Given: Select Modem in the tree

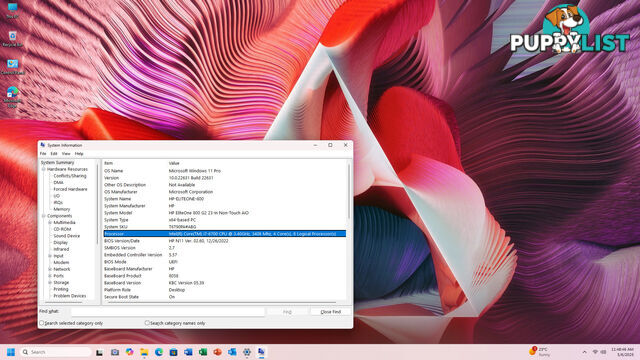Looking at the screenshot, I should click(x=61, y=262).
